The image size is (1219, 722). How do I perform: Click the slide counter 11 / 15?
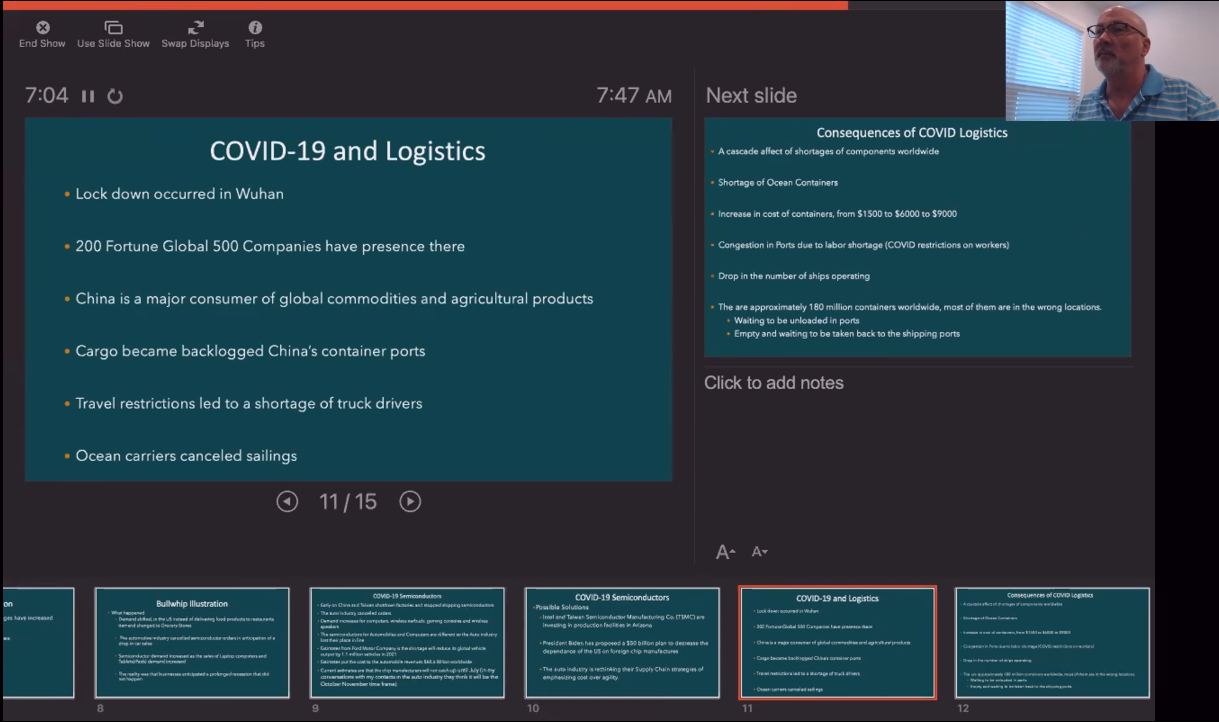pyautogui.click(x=348, y=502)
